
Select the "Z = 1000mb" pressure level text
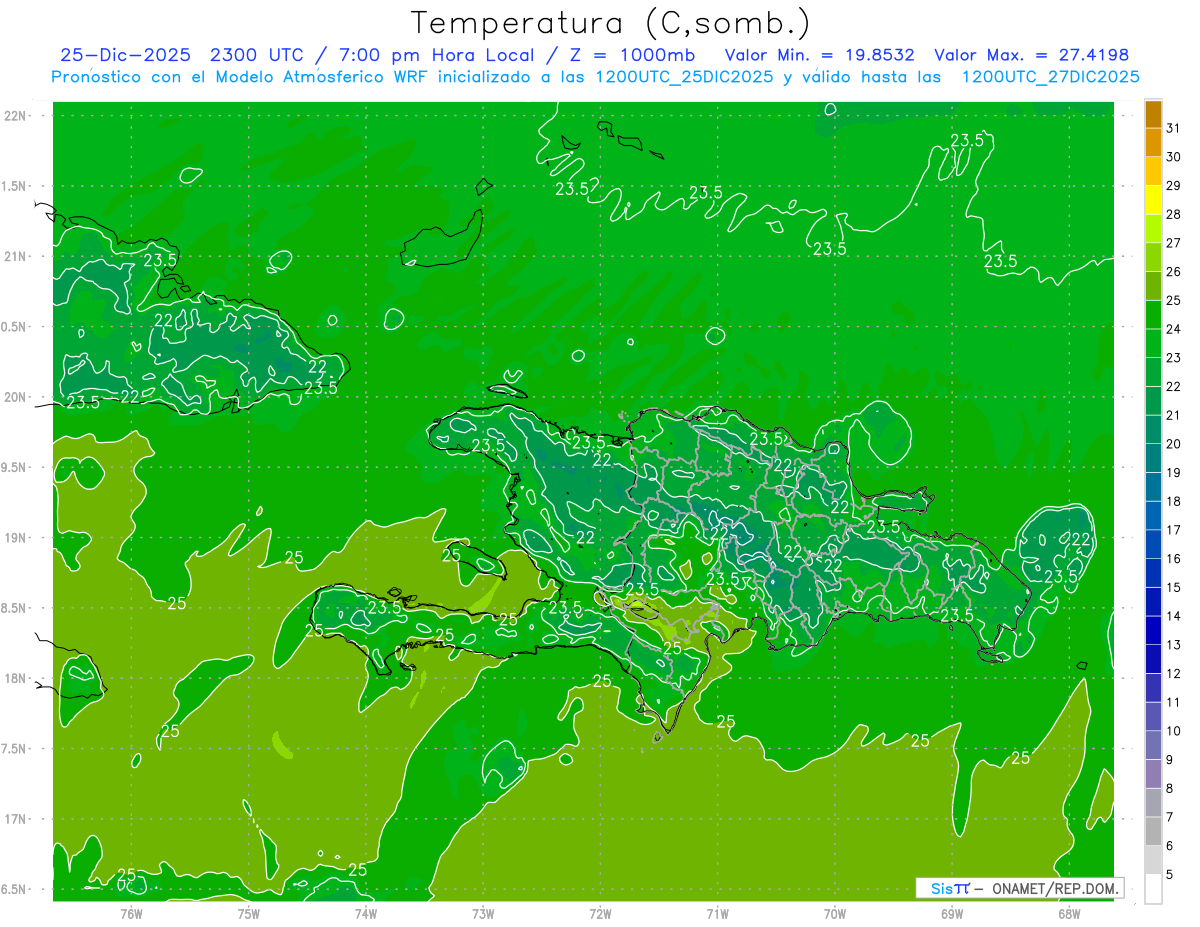(x=632, y=55)
